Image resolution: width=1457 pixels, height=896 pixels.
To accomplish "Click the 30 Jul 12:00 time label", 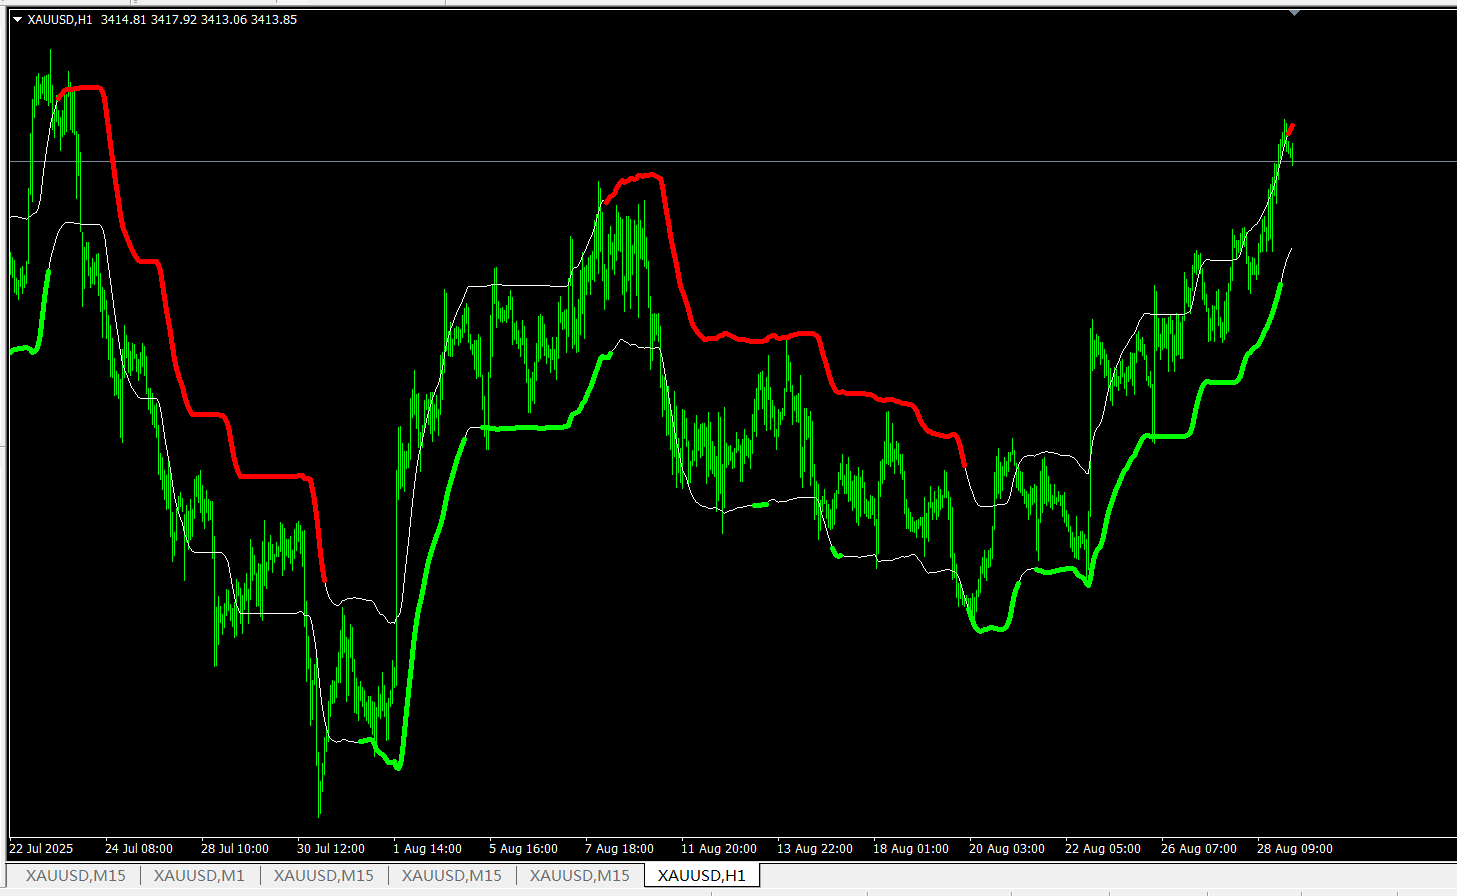I will pos(331,849).
